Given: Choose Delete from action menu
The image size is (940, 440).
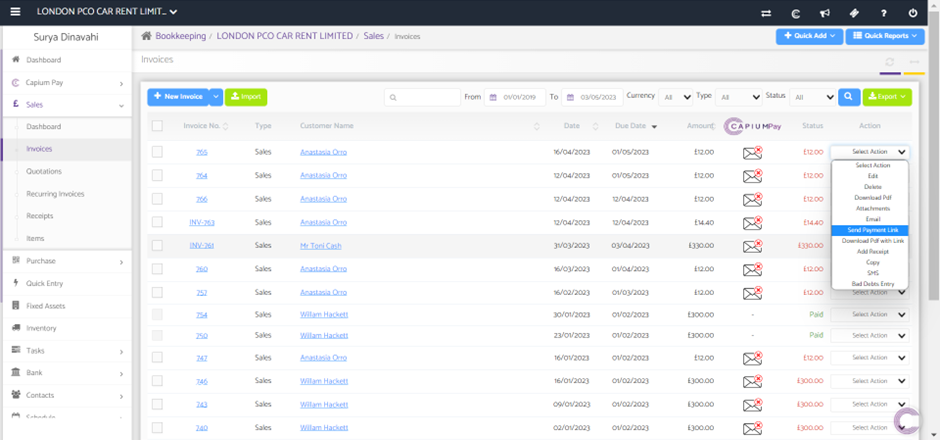Looking at the screenshot, I should pos(869,187).
